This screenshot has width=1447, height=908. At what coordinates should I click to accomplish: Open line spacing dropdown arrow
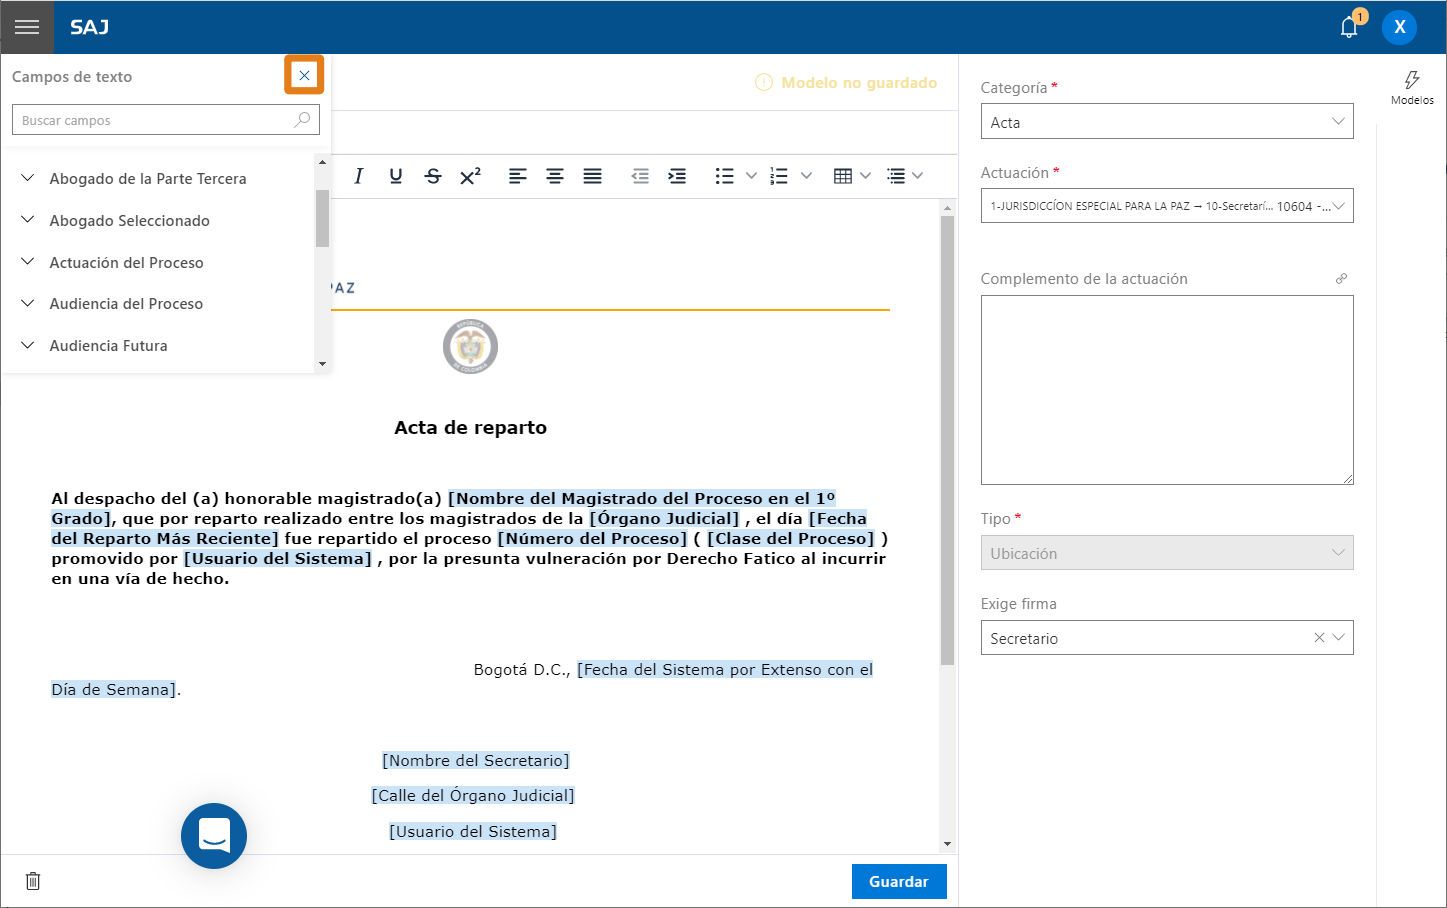pos(917,176)
